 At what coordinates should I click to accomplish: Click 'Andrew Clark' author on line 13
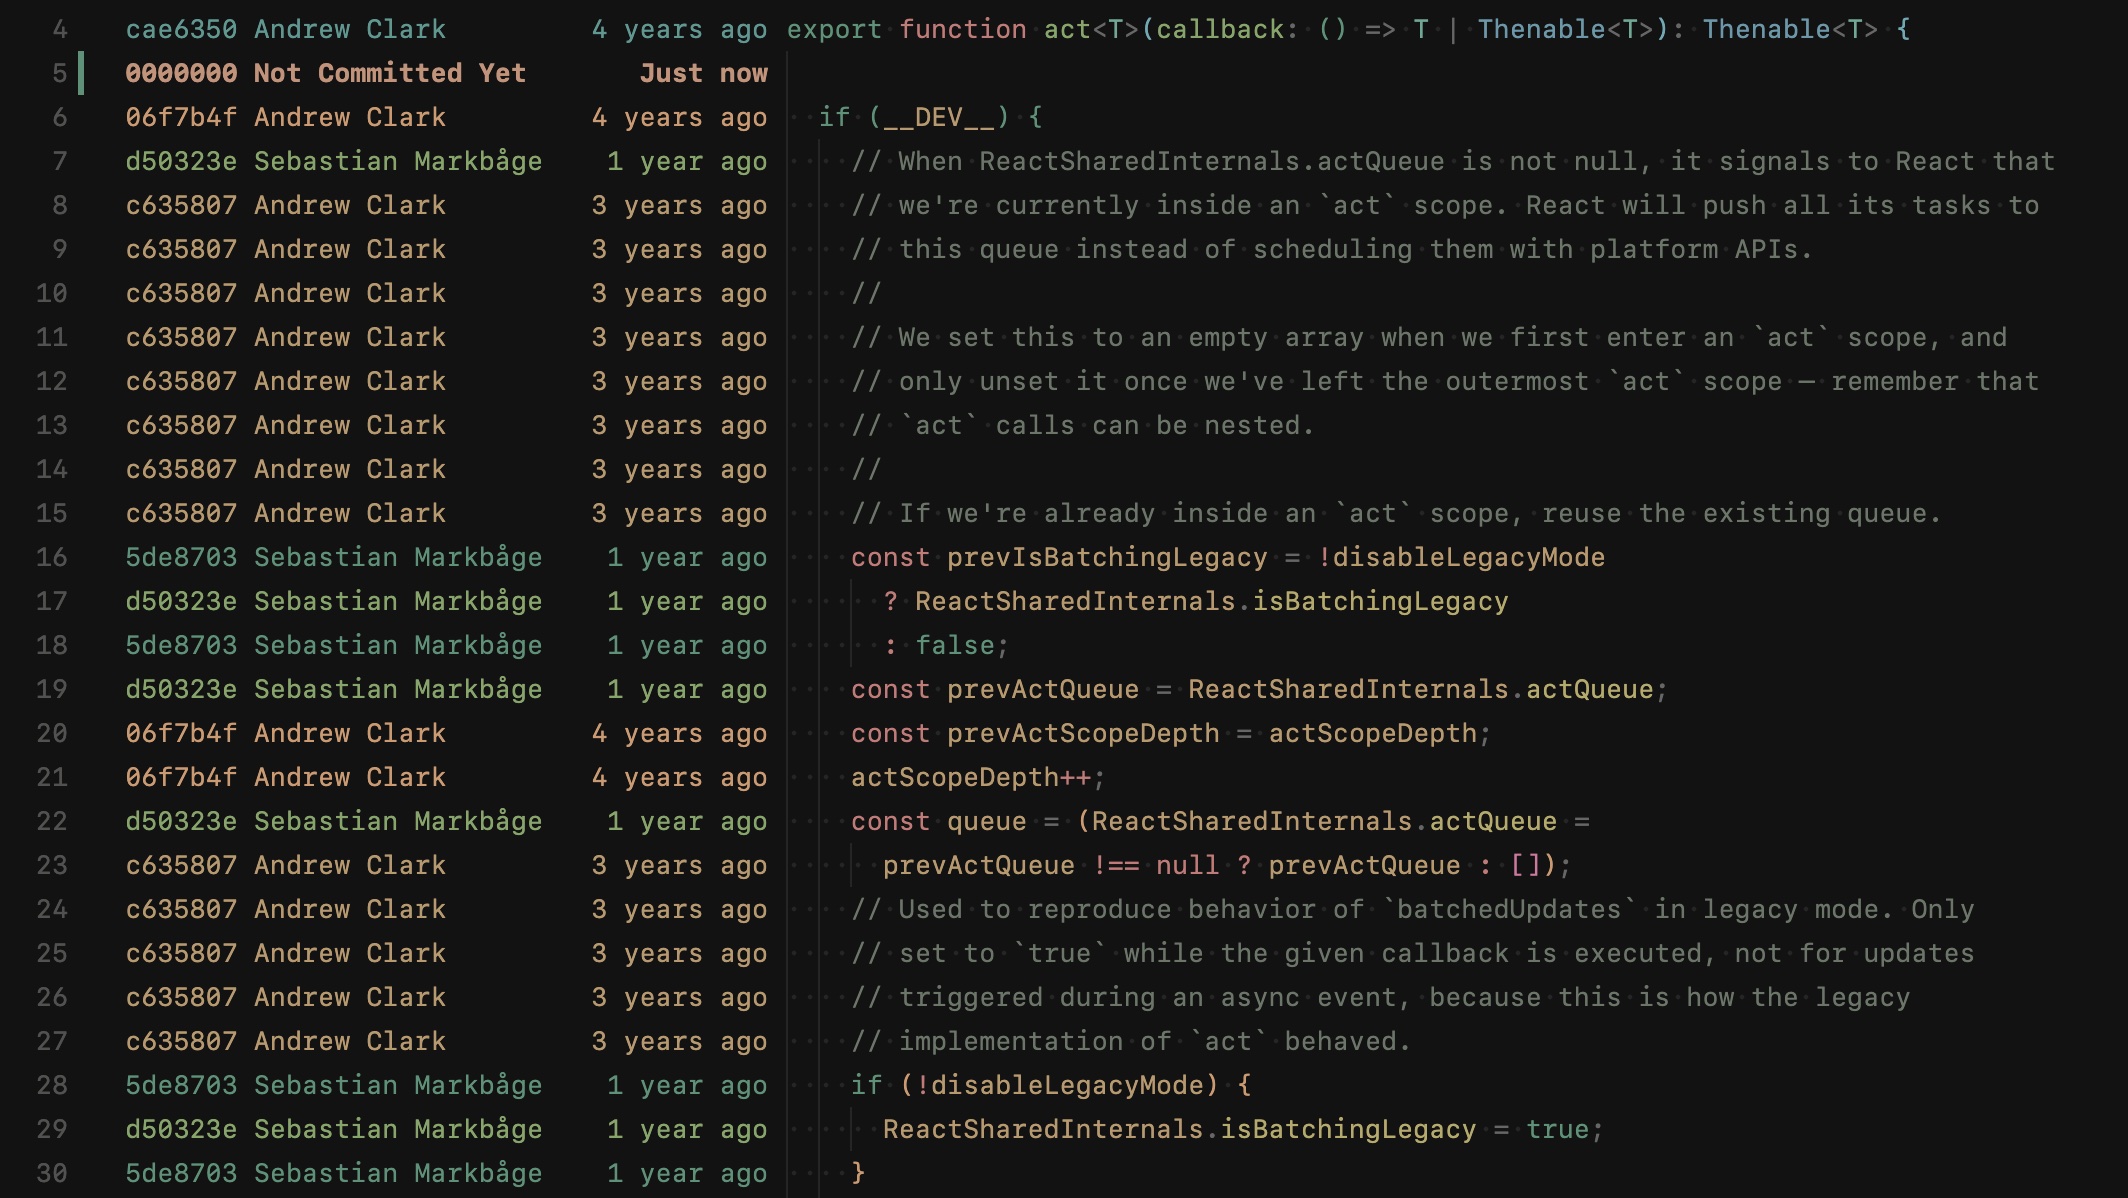[350, 425]
